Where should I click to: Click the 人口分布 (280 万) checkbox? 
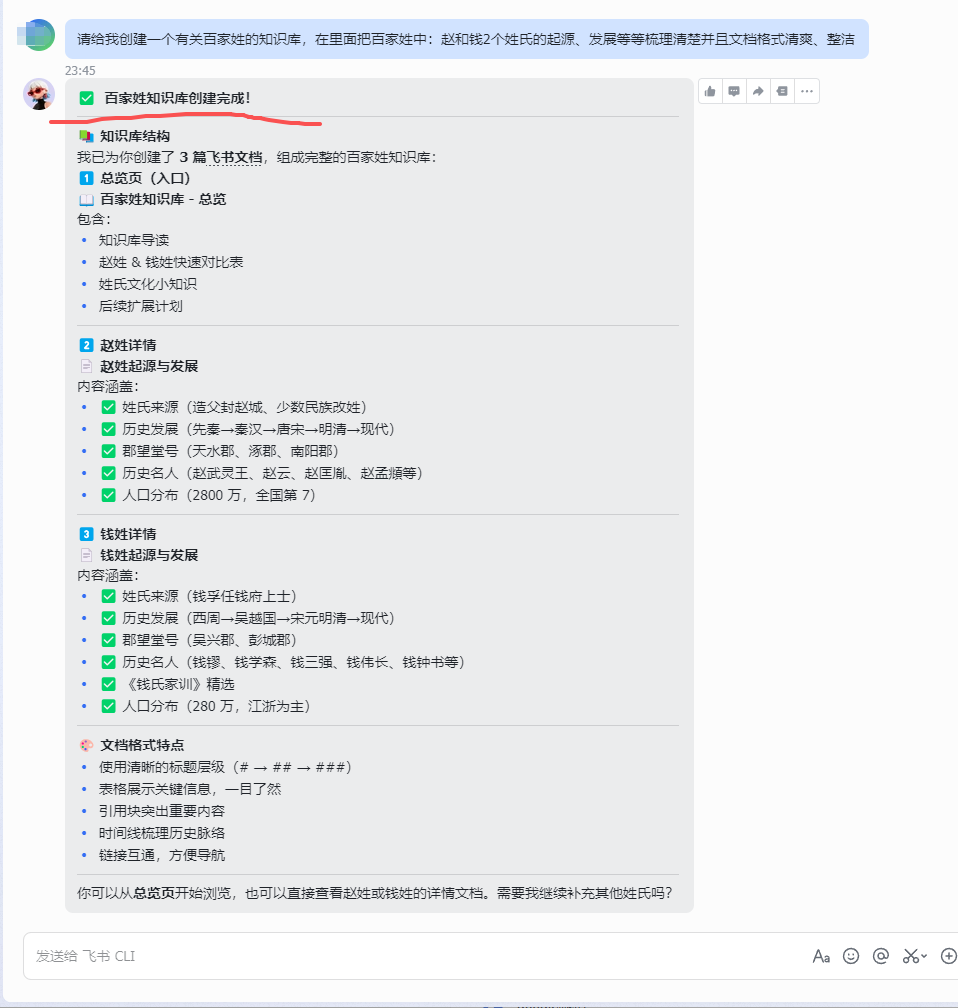(109, 706)
